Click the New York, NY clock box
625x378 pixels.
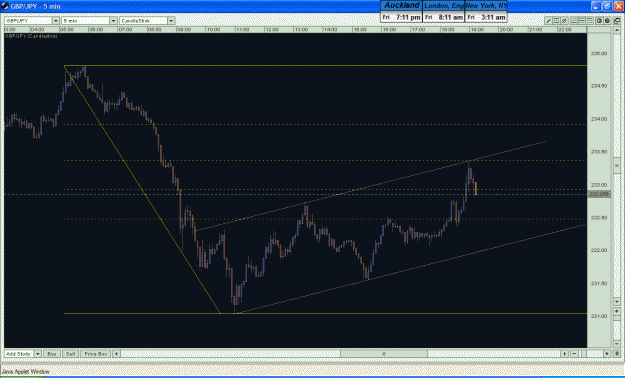click(x=486, y=12)
